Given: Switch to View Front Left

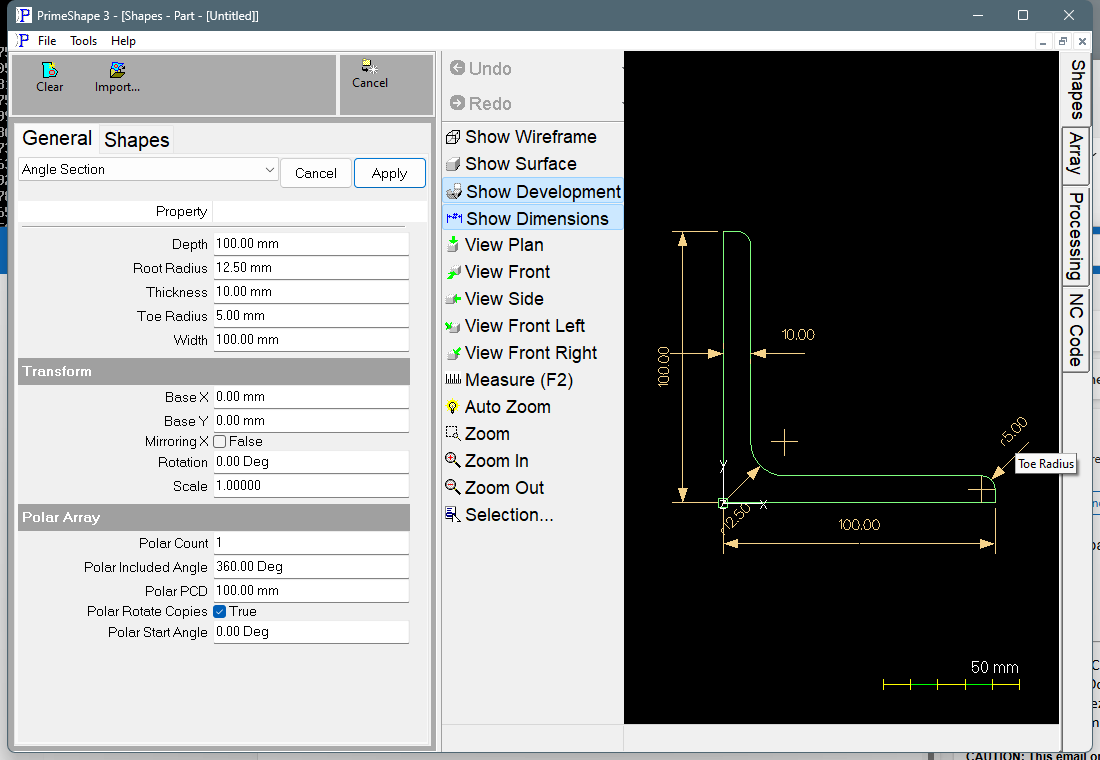Looking at the screenshot, I should coord(515,326).
